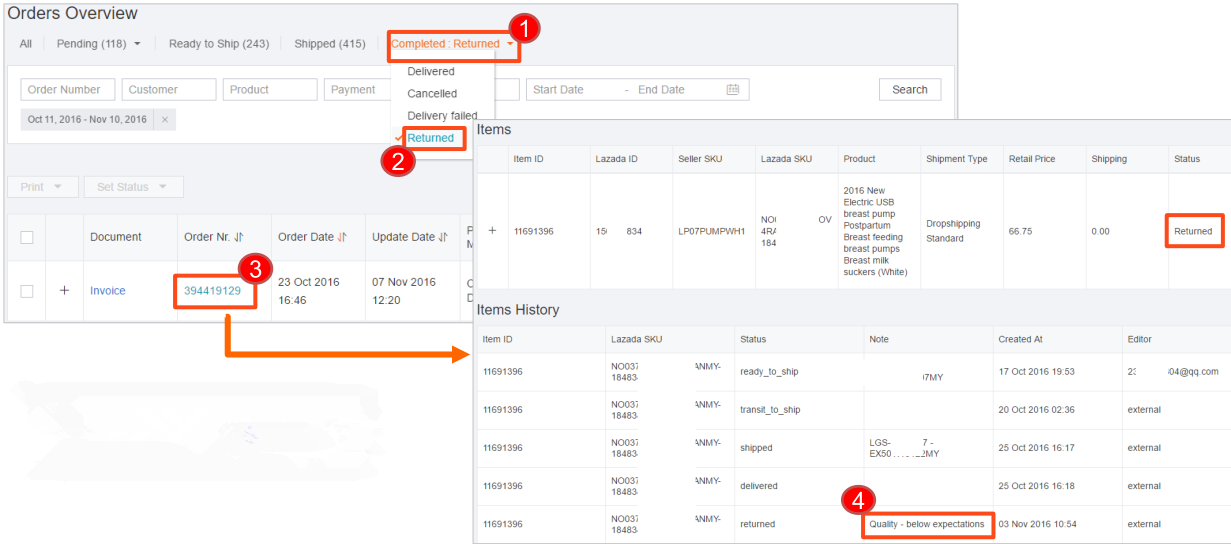1231x544 pixels.
Task: Sort by Order Nr. column arrows
Action: 239,238
